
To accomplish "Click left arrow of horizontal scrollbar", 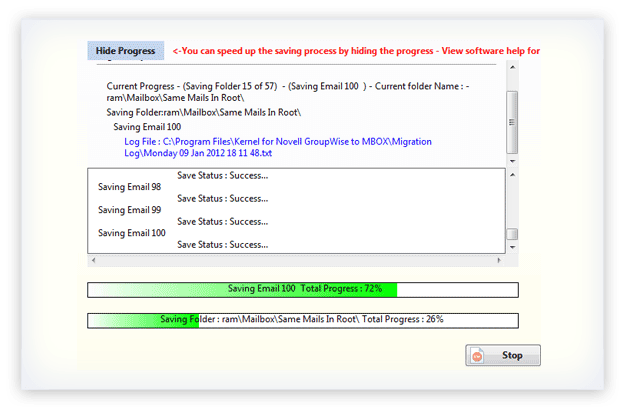I will point(93,260).
